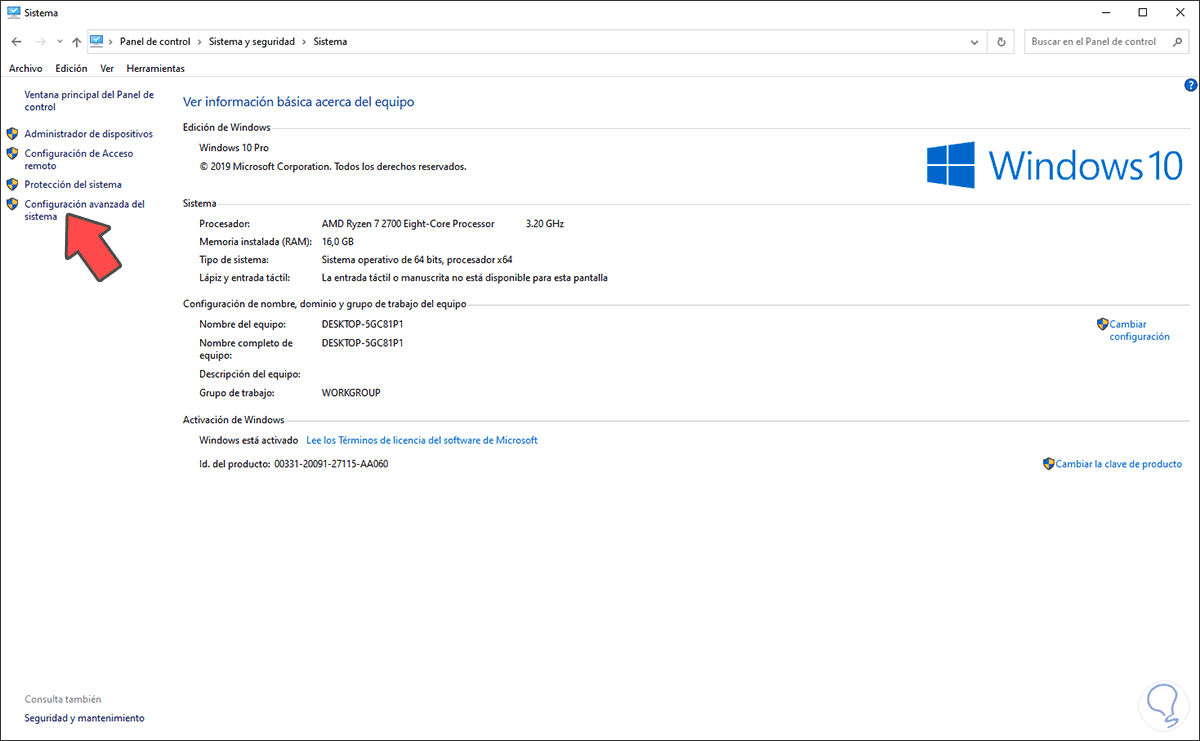This screenshot has width=1200, height=741.
Task: Open the Herramientas menu
Action: pos(155,68)
